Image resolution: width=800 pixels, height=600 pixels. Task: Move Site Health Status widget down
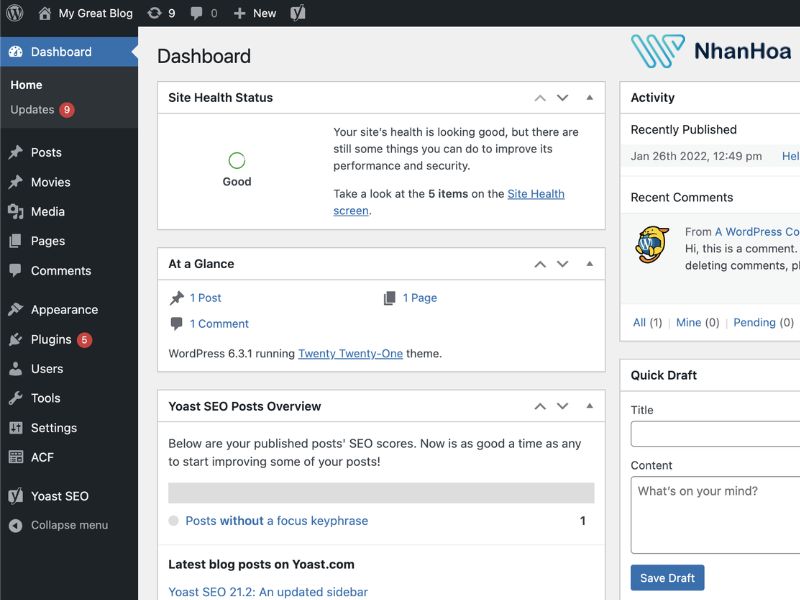pos(562,98)
